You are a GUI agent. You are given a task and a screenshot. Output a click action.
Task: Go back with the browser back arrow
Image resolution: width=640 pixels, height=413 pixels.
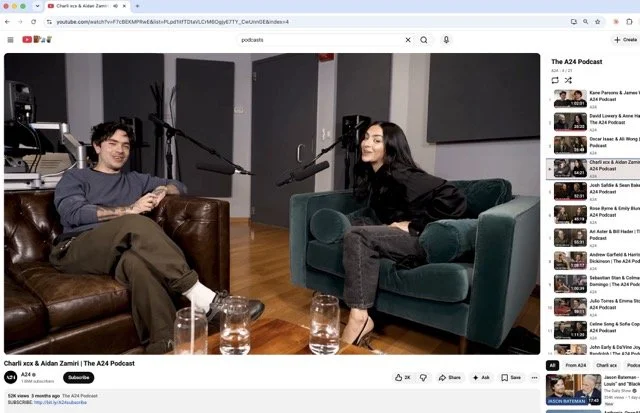coord(7,22)
